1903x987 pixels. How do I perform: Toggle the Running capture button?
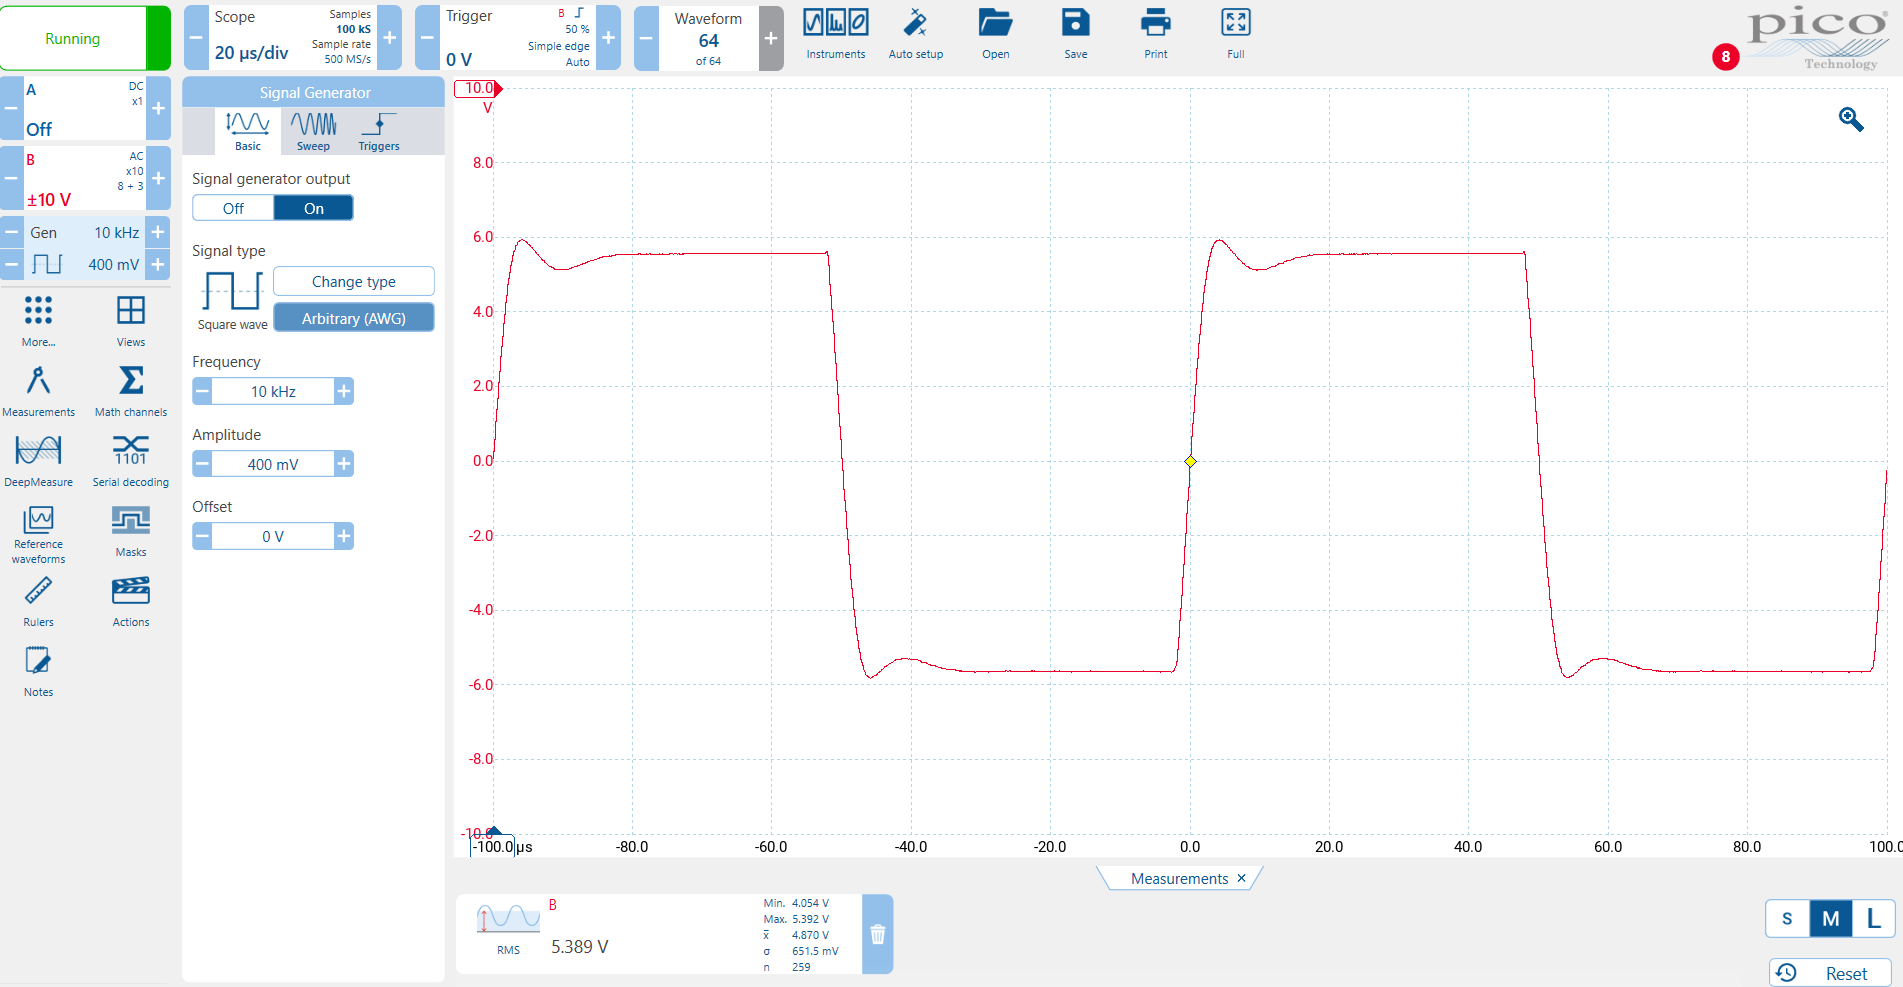click(73, 39)
